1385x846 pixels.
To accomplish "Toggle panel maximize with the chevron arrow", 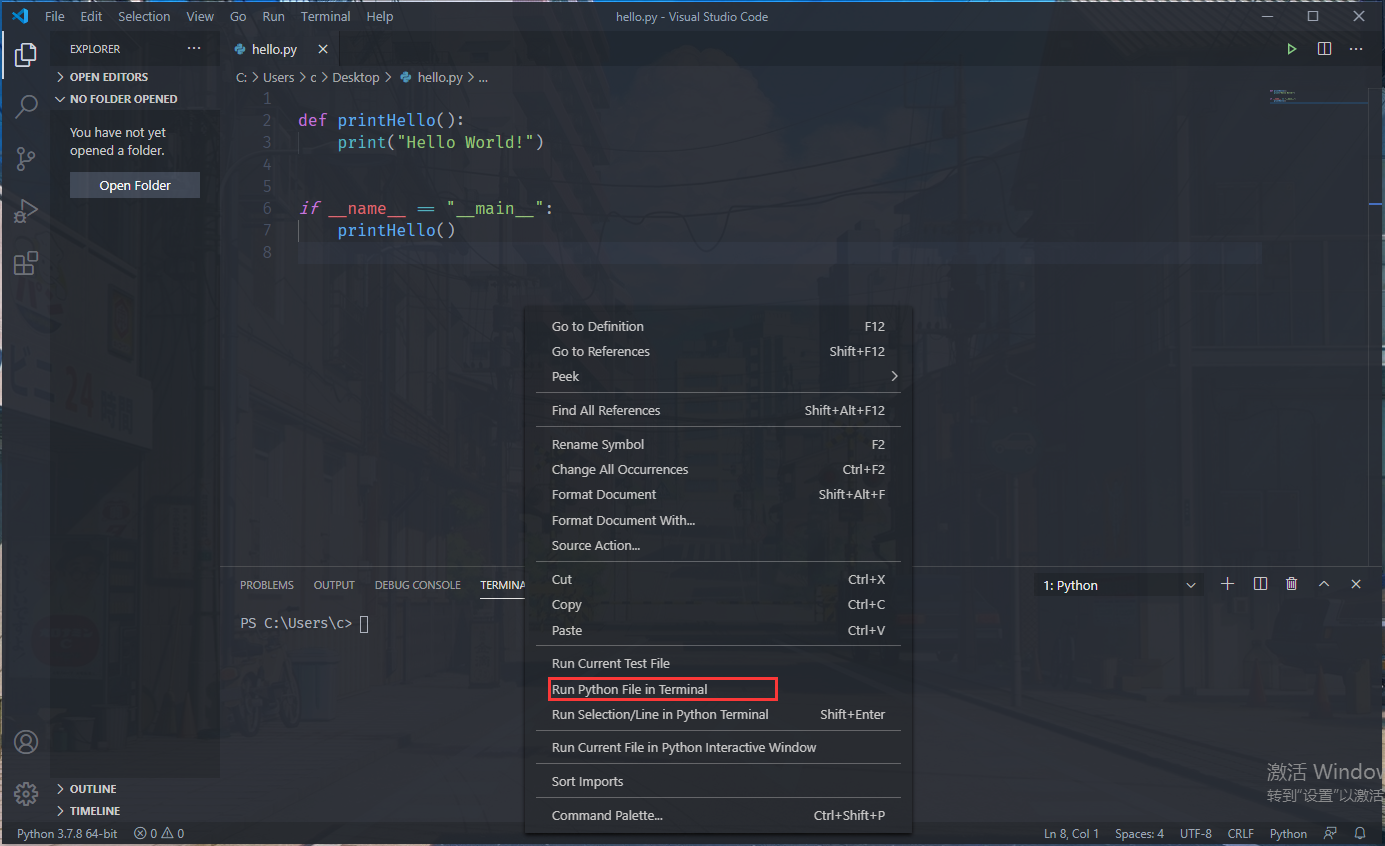I will (x=1324, y=583).
